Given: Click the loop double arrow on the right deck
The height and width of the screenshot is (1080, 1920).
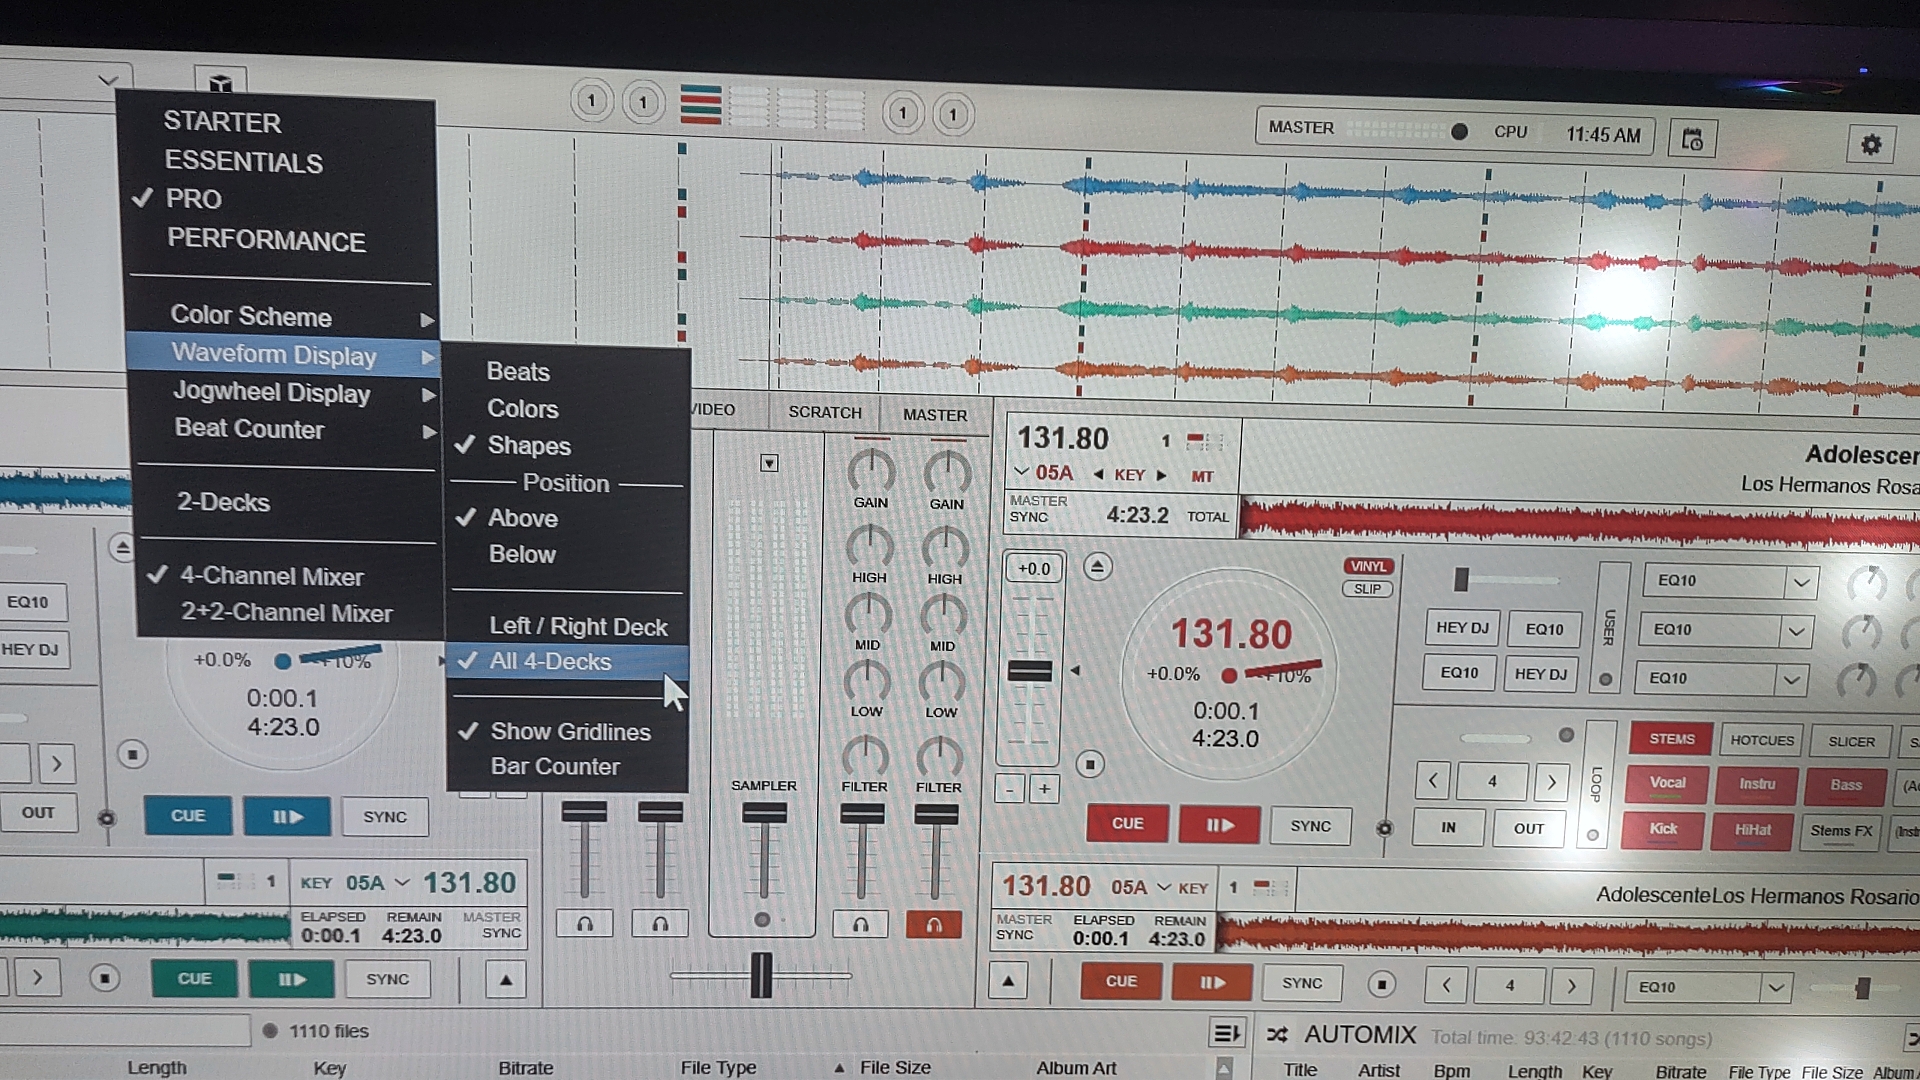Looking at the screenshot, I should (x=1551, y=782).
